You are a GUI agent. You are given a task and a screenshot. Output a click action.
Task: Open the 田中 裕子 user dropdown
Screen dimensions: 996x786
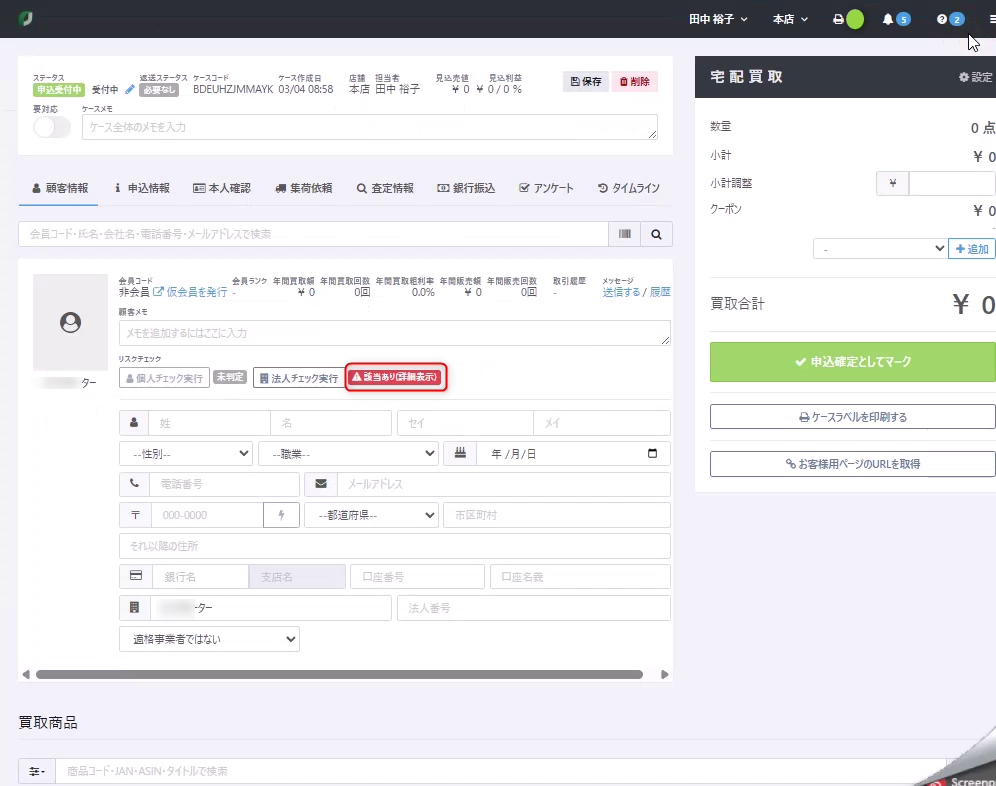(x=718, y=20)
